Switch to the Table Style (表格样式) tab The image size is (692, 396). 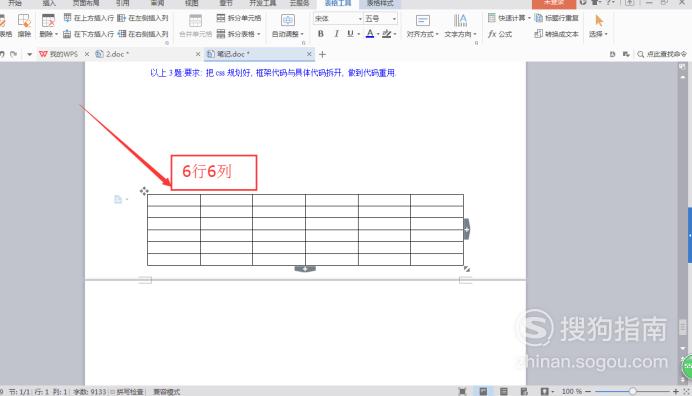click(x=380, y=4)
